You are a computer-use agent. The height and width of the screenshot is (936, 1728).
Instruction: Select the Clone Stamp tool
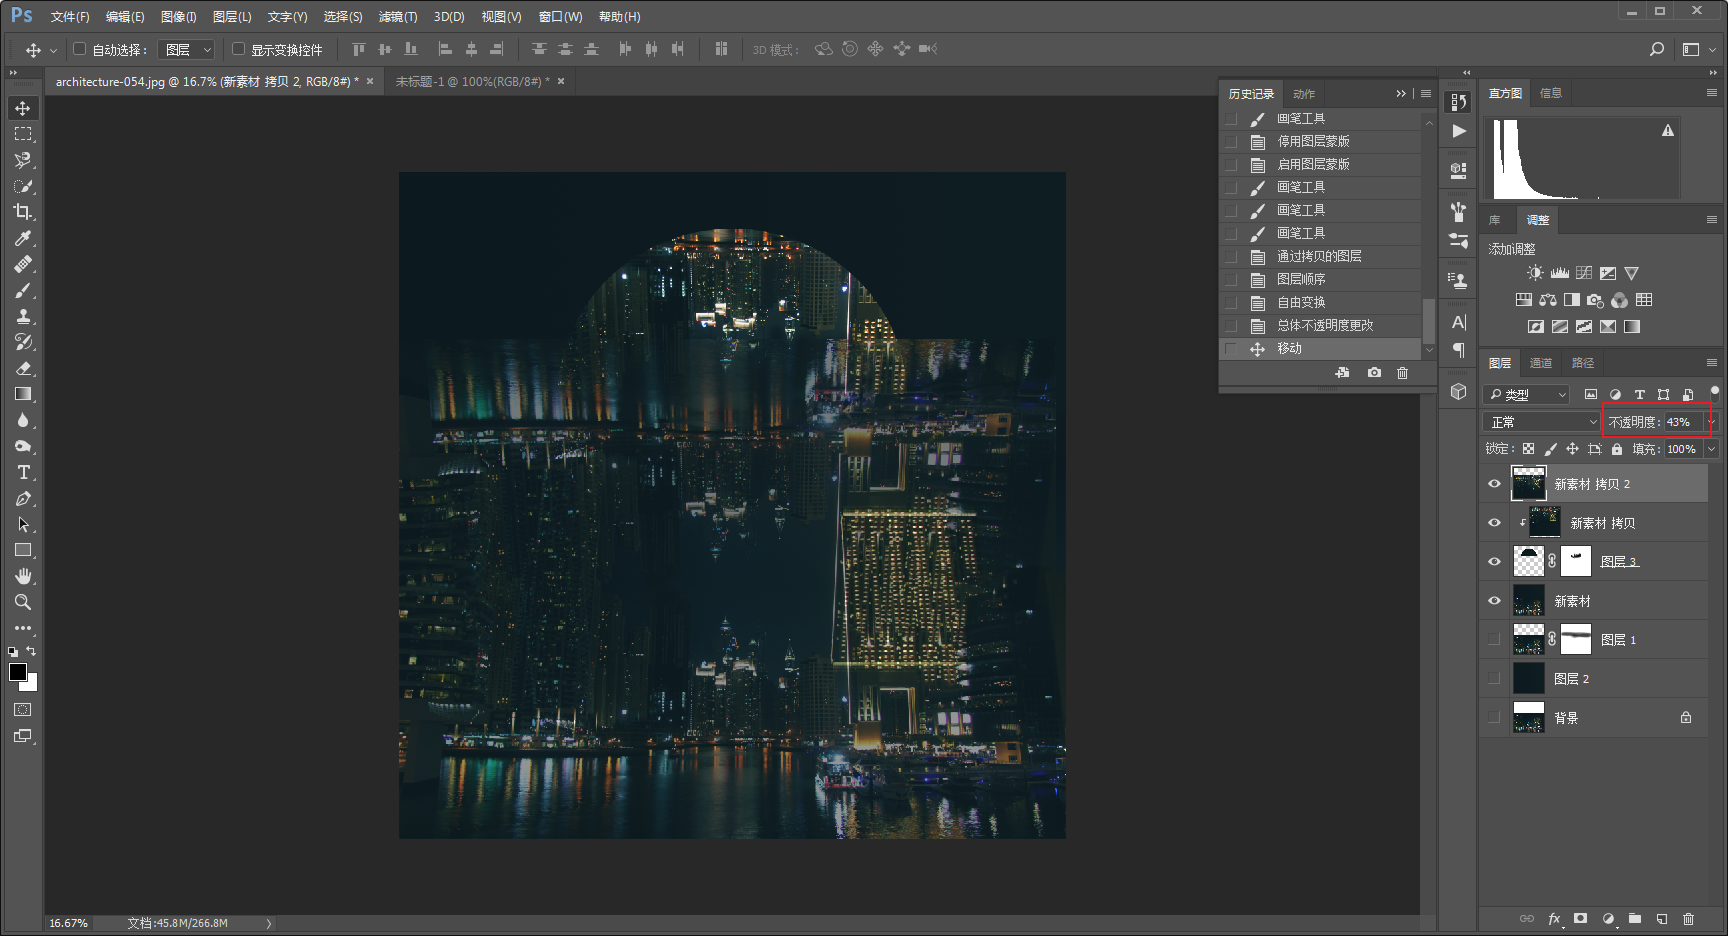pos(23,316)
